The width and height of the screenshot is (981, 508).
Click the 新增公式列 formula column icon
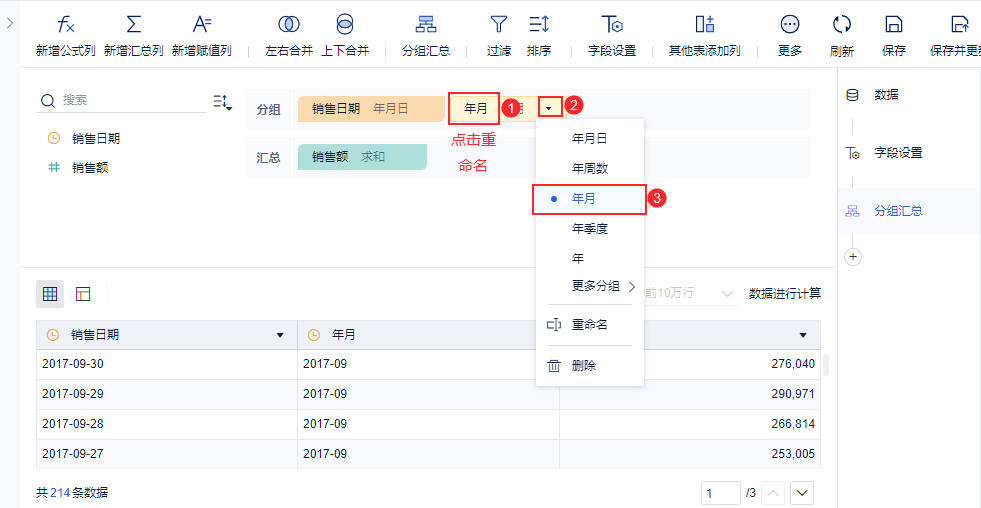66,26
